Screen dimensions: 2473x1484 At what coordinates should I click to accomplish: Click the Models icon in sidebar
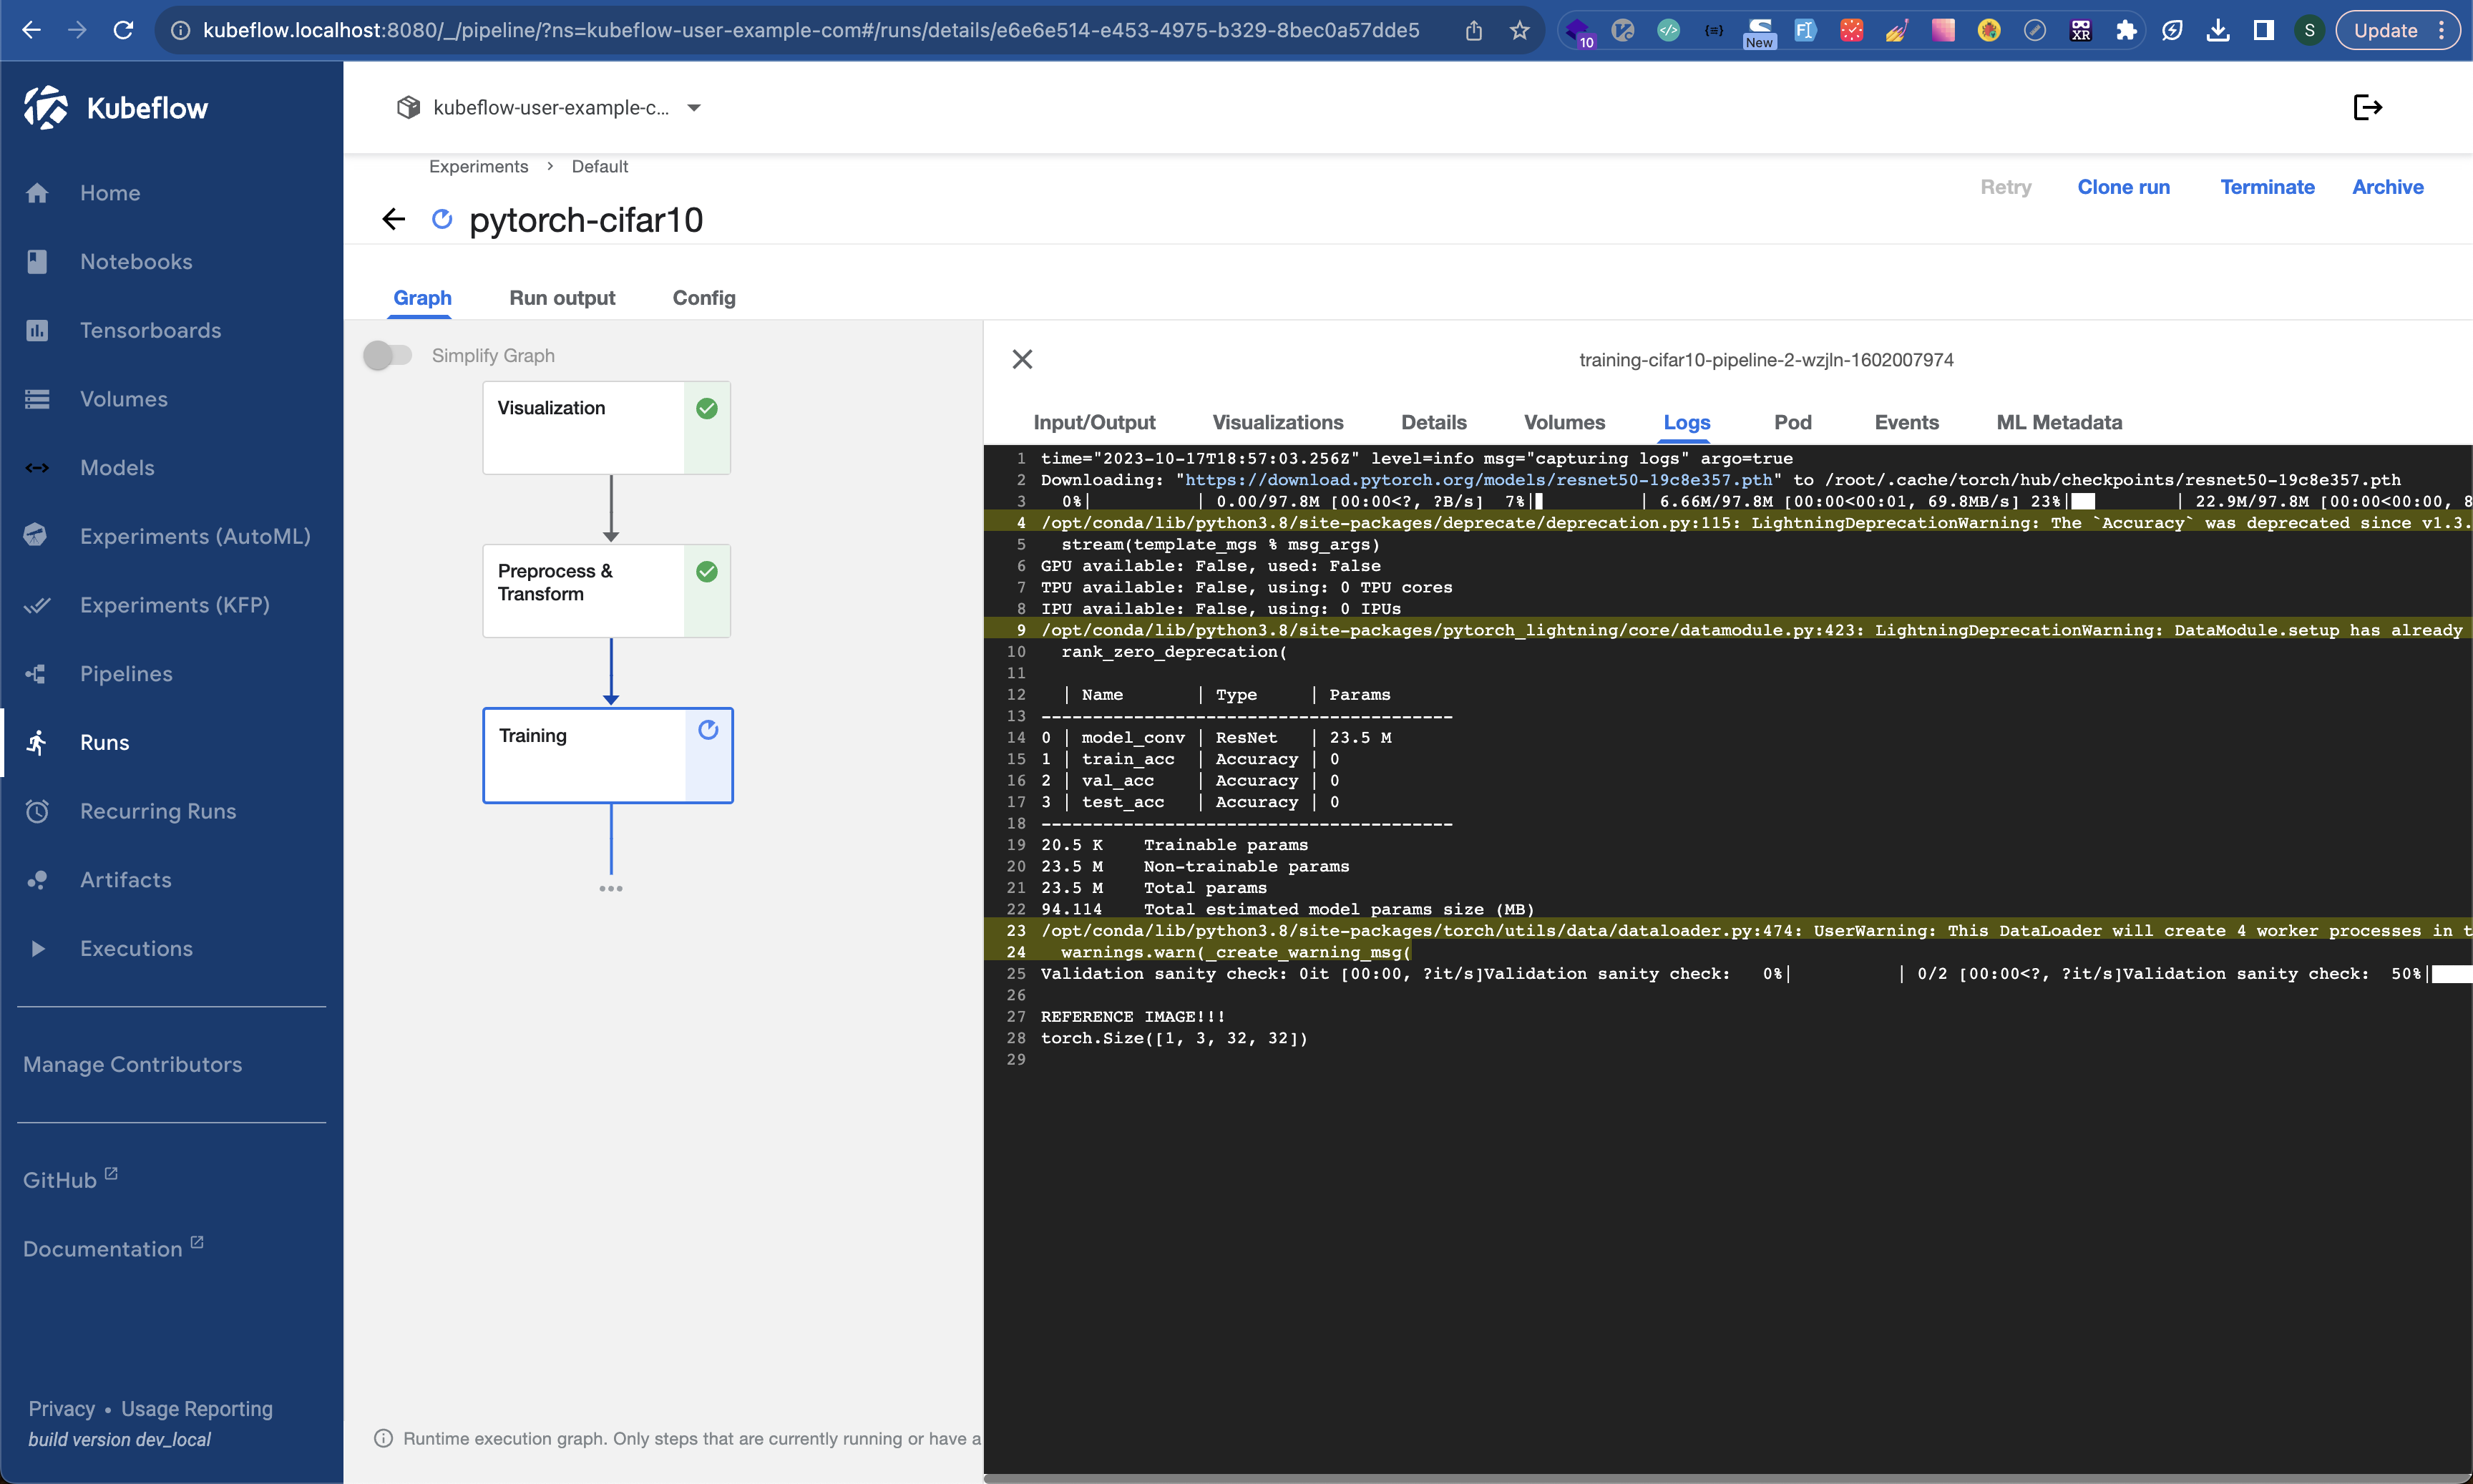point(39,467)
